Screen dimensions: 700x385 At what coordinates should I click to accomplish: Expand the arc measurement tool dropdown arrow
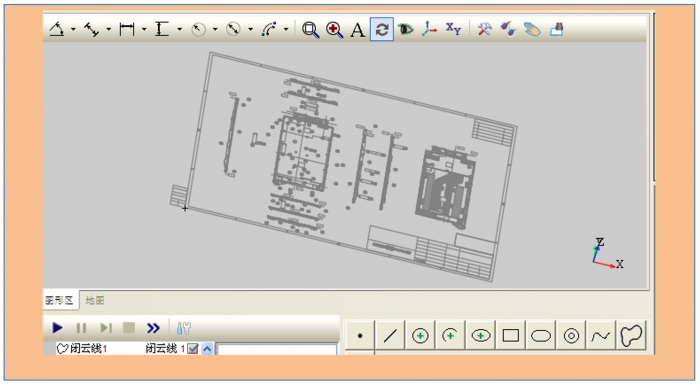[286, 30]
